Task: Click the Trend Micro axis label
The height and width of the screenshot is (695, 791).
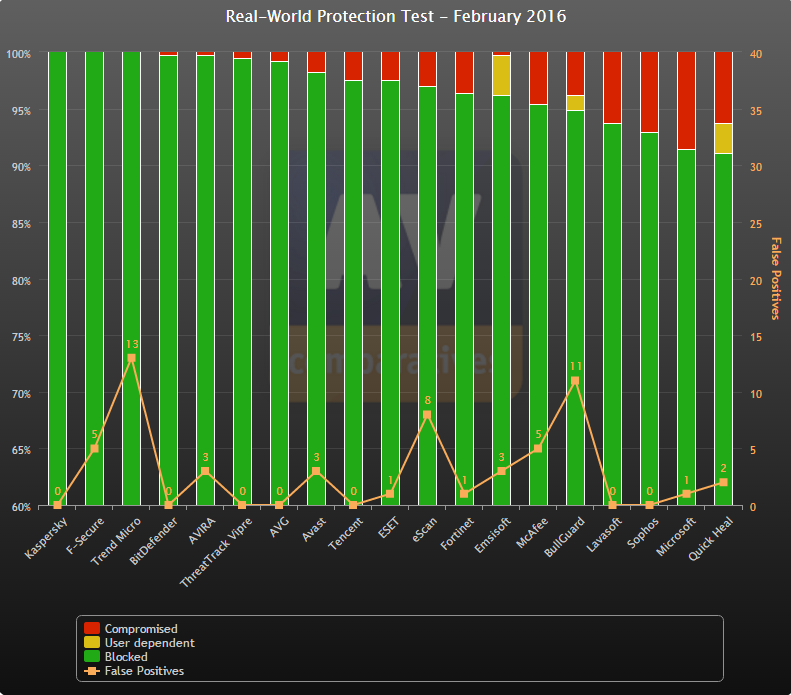Action: coord(116,541)
